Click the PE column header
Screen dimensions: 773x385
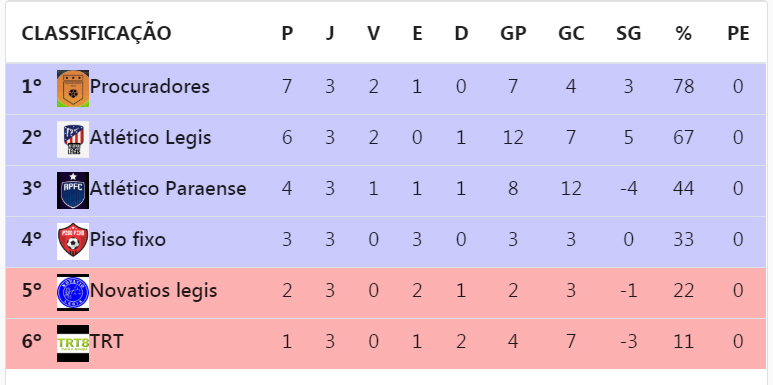738,34
